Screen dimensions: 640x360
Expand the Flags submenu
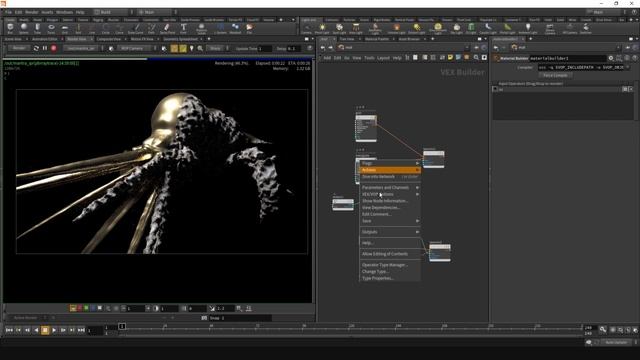pyautogui.click(x=390, y=163)
